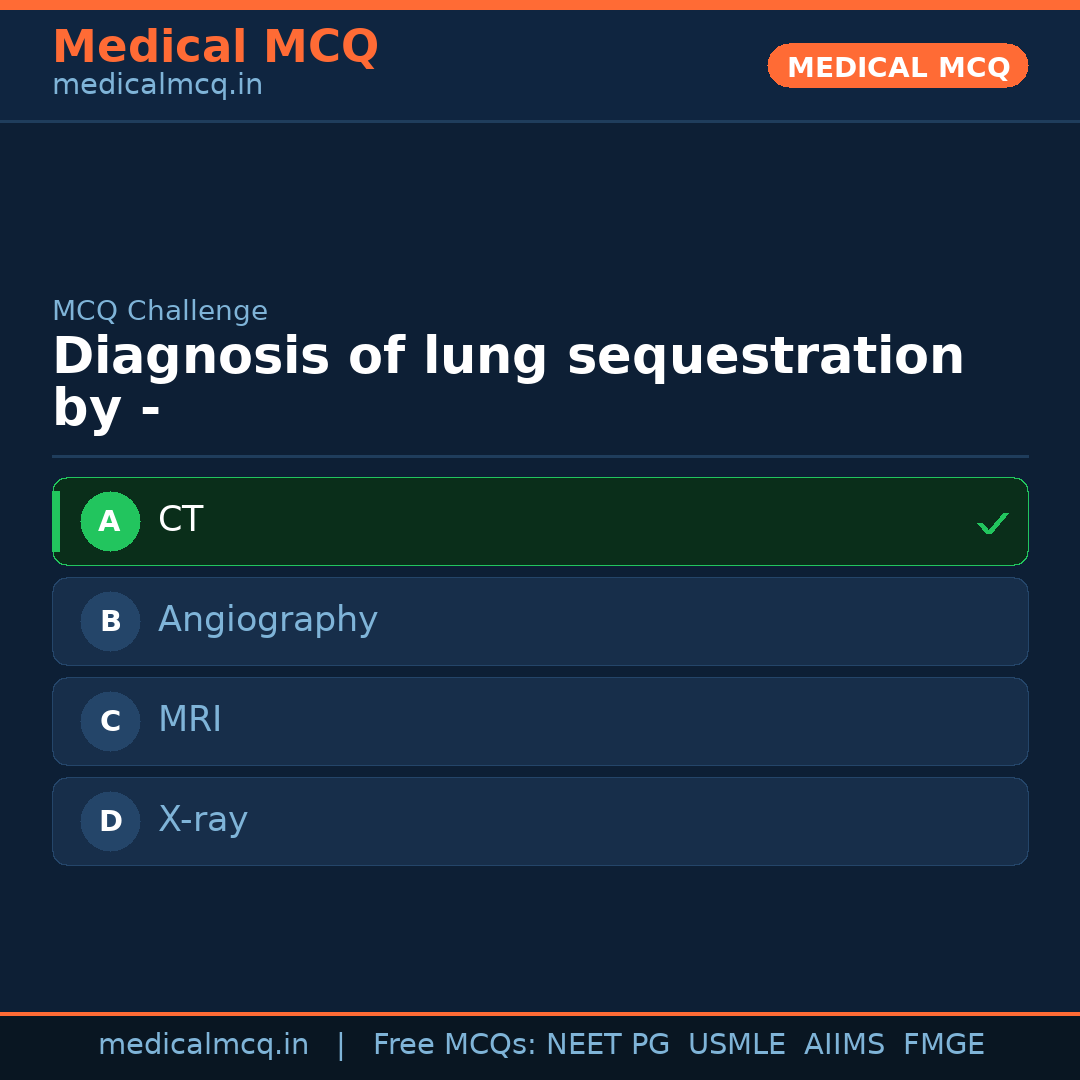The height and width of the screenshot is (1080, 1080).
Task: Select the circular A badge icon
Action: point(110,521)
